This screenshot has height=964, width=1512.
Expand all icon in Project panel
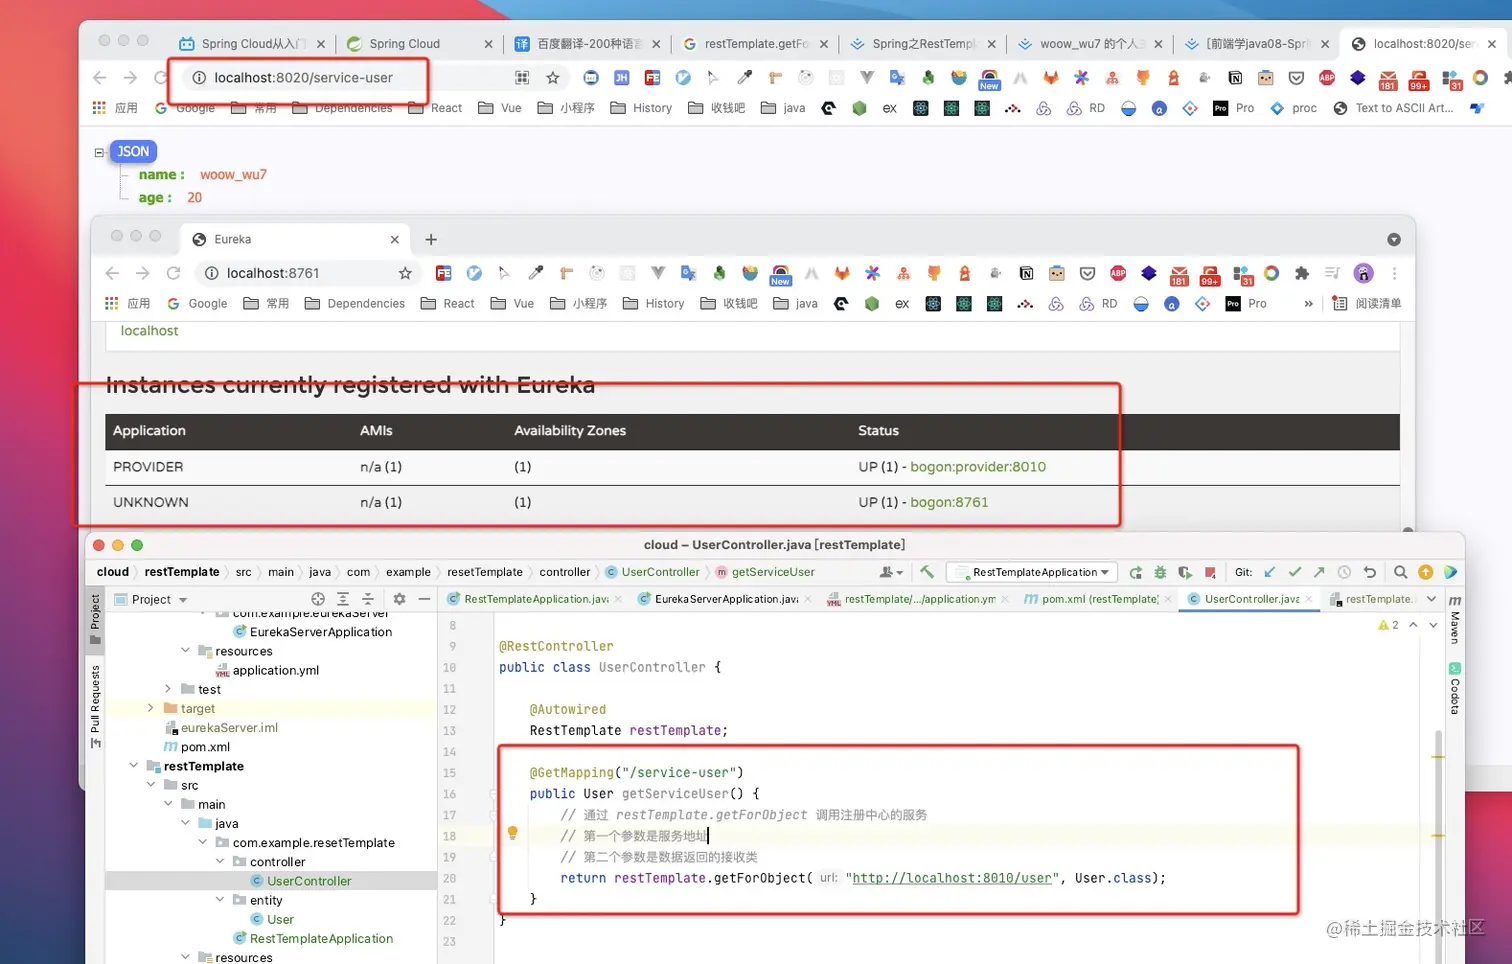343,599
